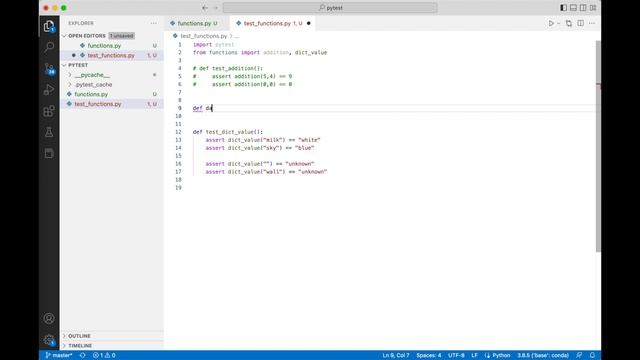The width and height of the screenshot is (640, 360).
Task: Open Explorer panel More Actions ellipsis
Action: [x=153, y=23]
